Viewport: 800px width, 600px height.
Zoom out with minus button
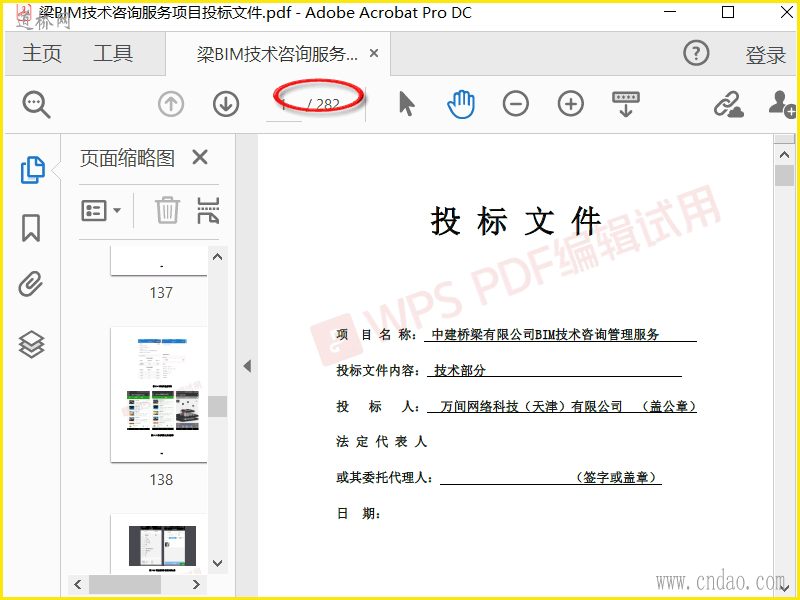(x=515, y=104)
